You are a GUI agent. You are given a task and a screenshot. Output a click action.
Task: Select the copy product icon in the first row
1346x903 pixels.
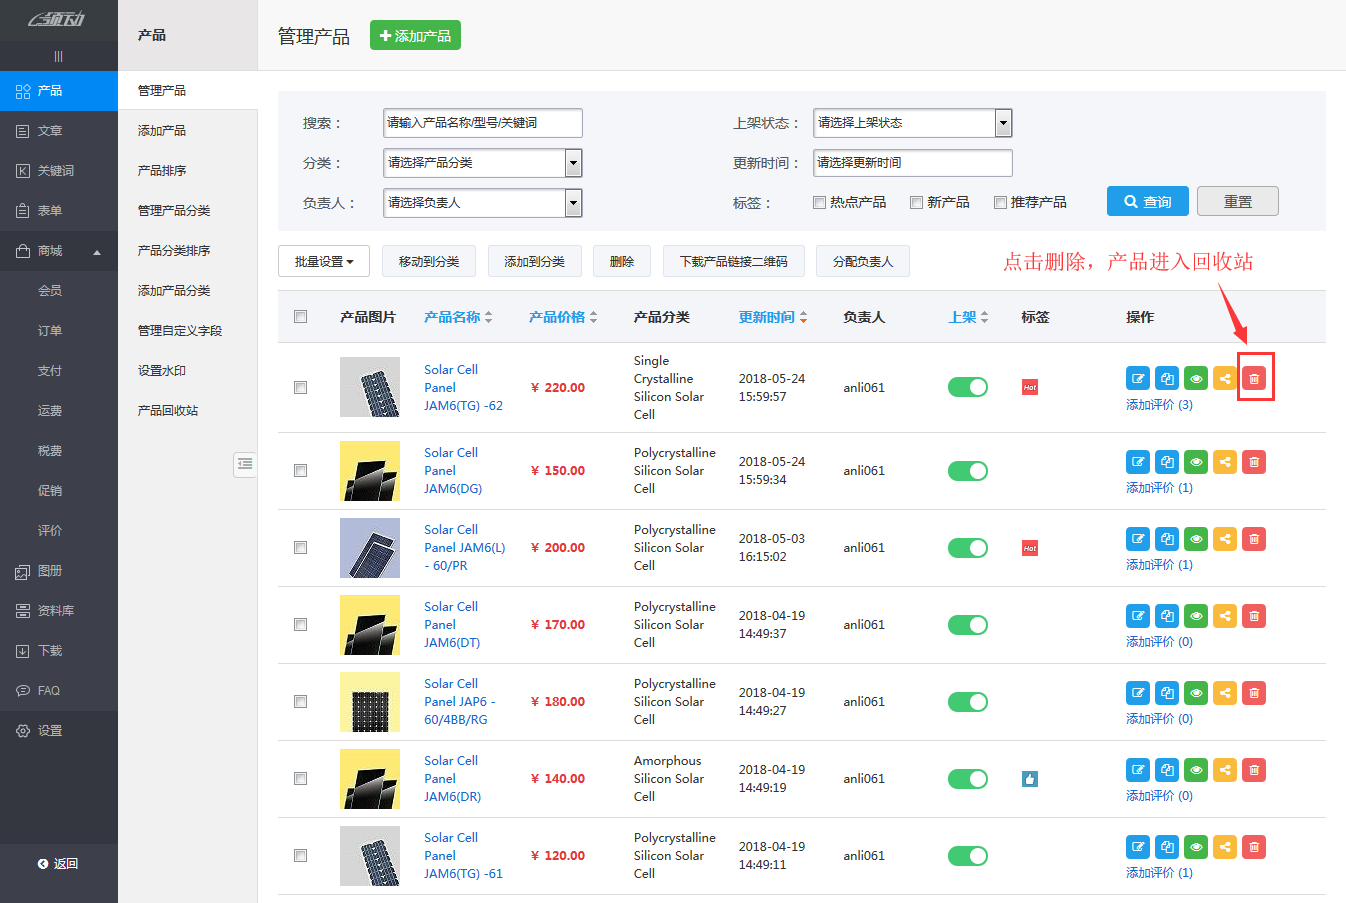[1167, 378]
